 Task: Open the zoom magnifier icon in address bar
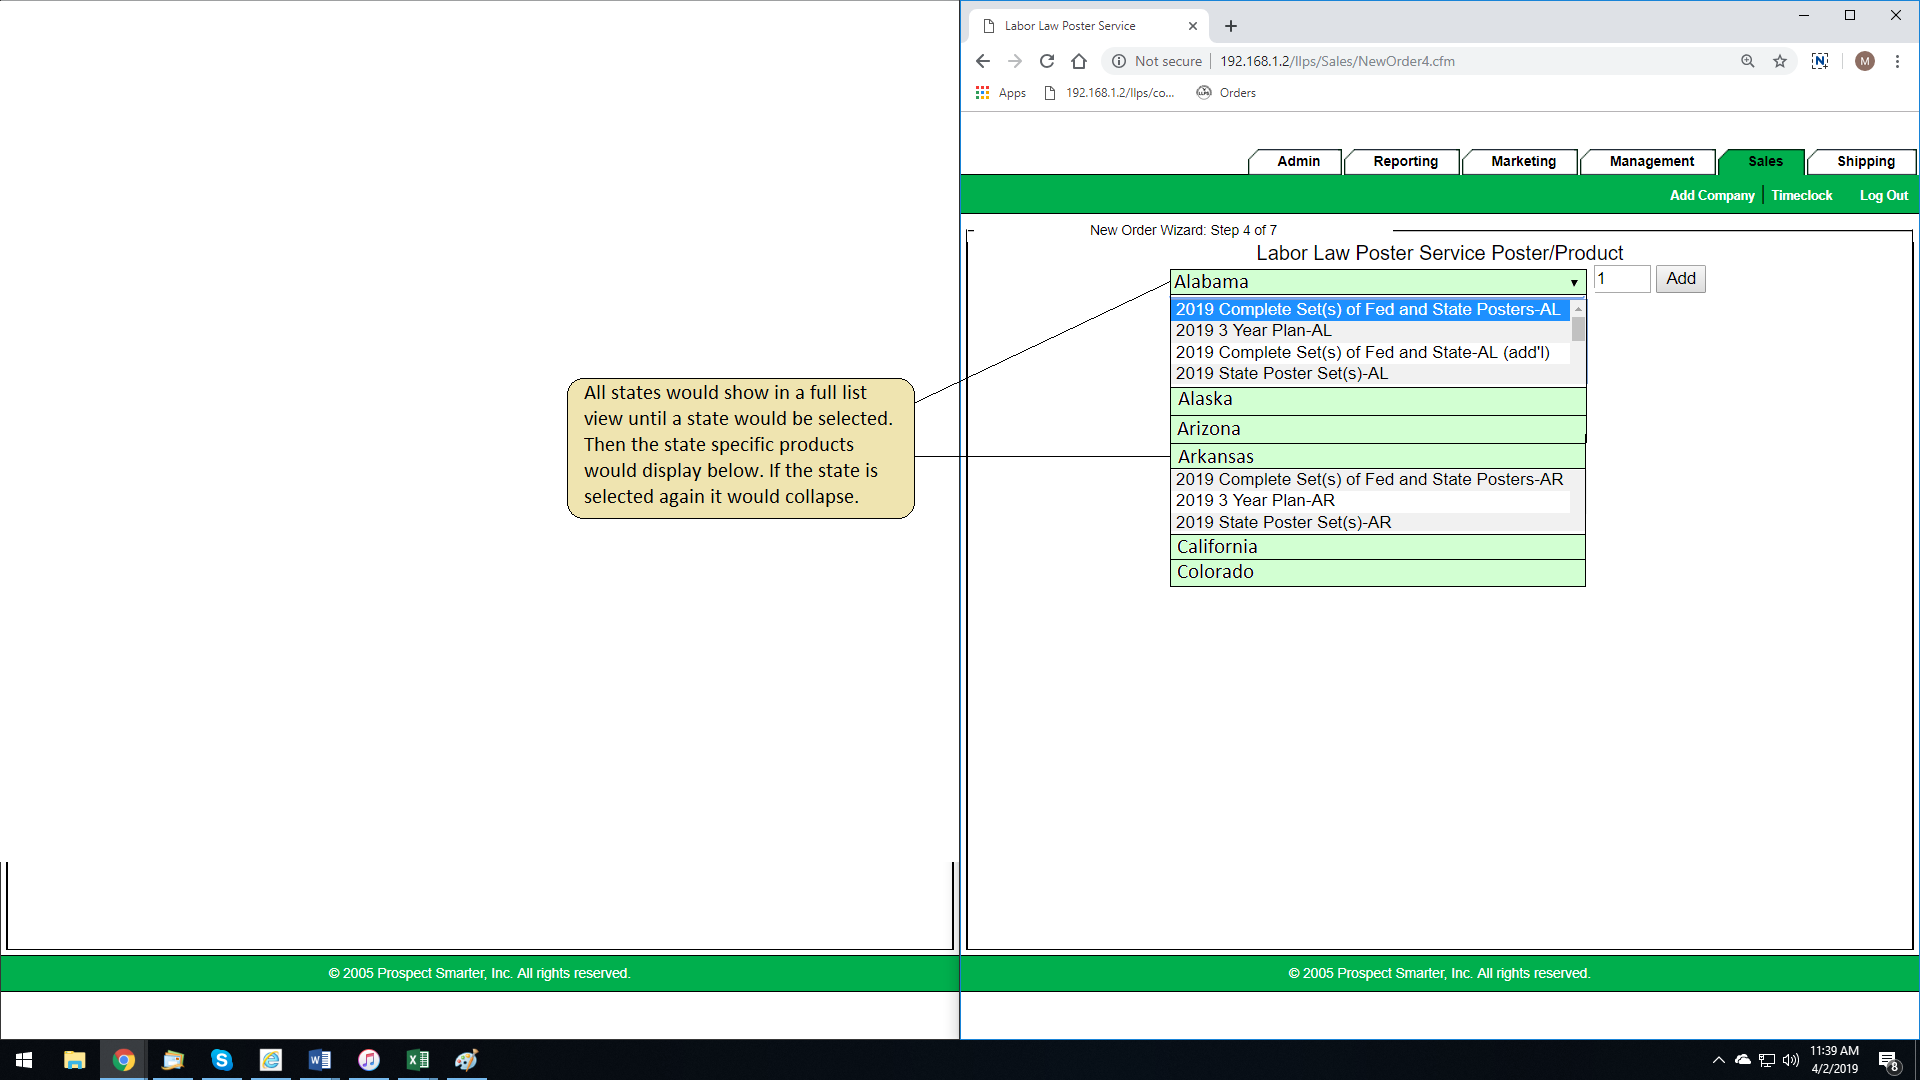tap(1747, 61)
